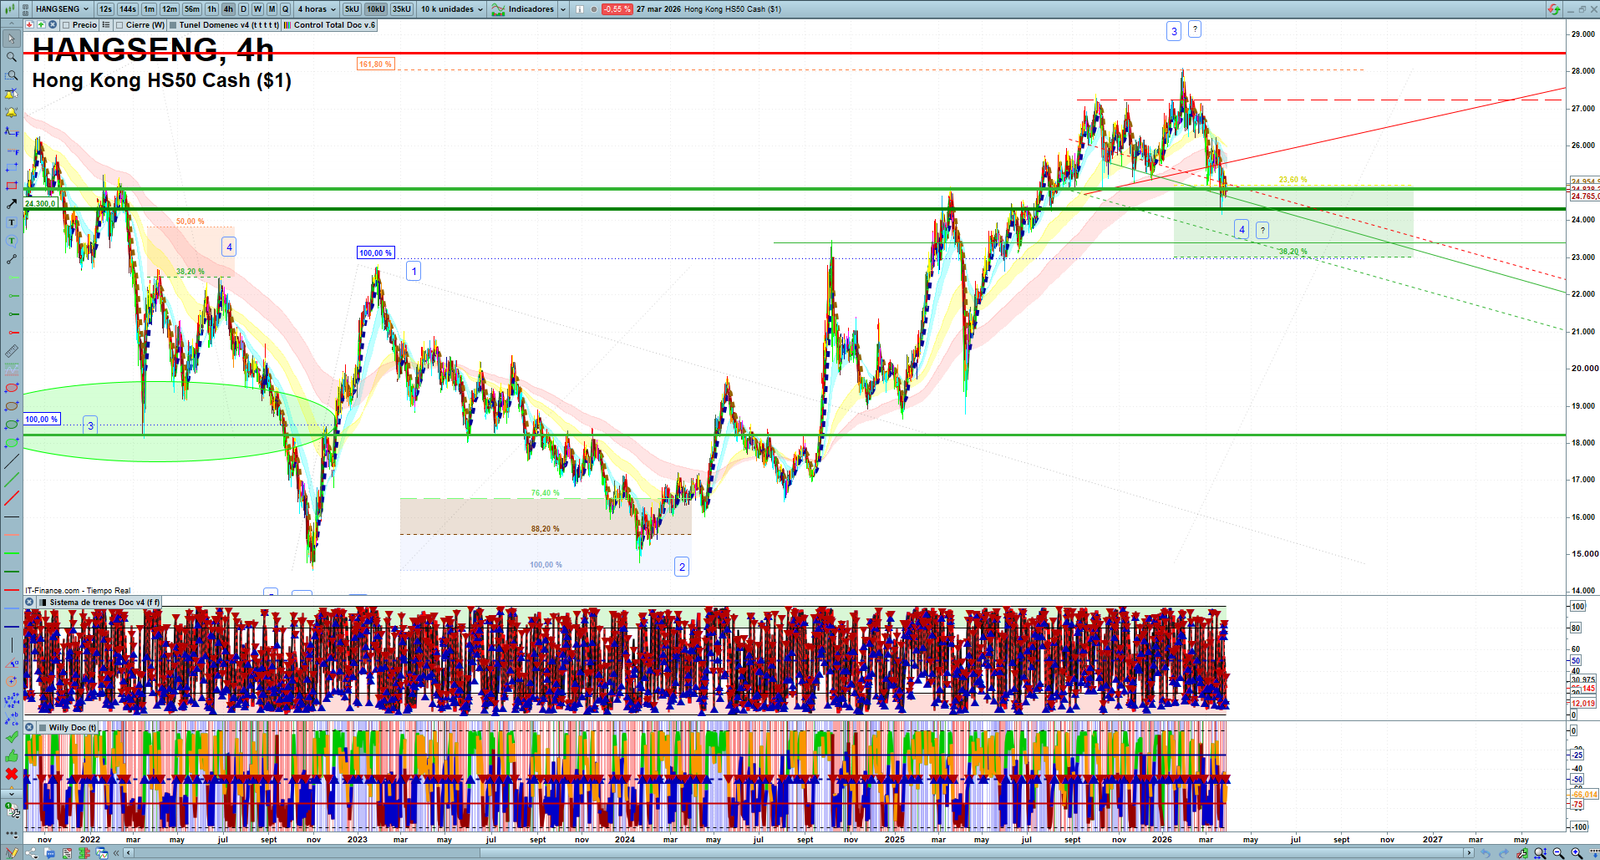Set history to 10kU units

coord(376,9)
